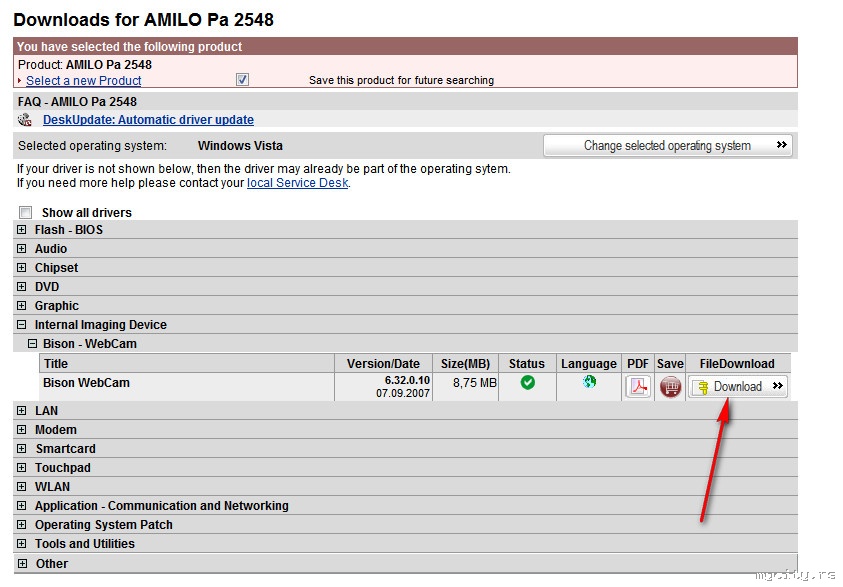Open the Bison WebCam PDF document icon

point(638,386)
